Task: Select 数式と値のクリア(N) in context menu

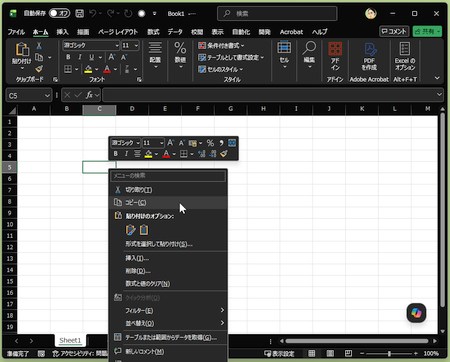Action: tap(169, 284)
